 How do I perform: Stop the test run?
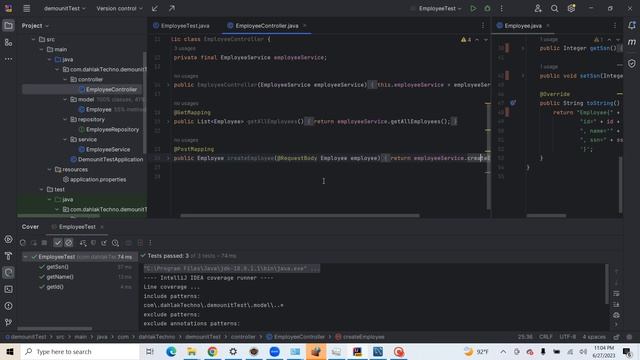click(44, 243)
